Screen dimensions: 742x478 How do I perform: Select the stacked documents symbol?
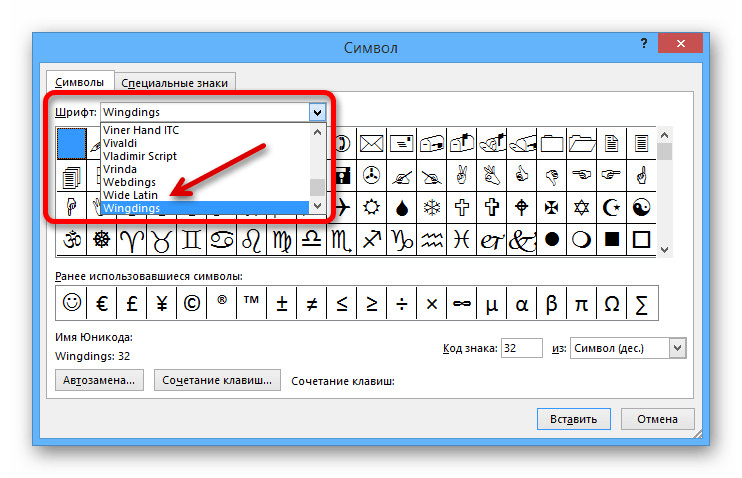(x=71, y=177)
